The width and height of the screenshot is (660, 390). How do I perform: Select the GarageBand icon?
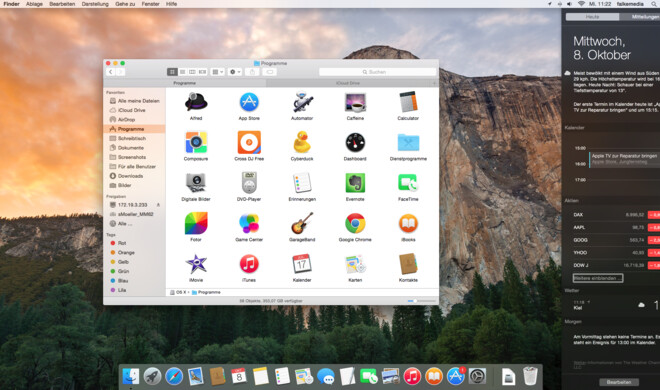pos(302,223)
